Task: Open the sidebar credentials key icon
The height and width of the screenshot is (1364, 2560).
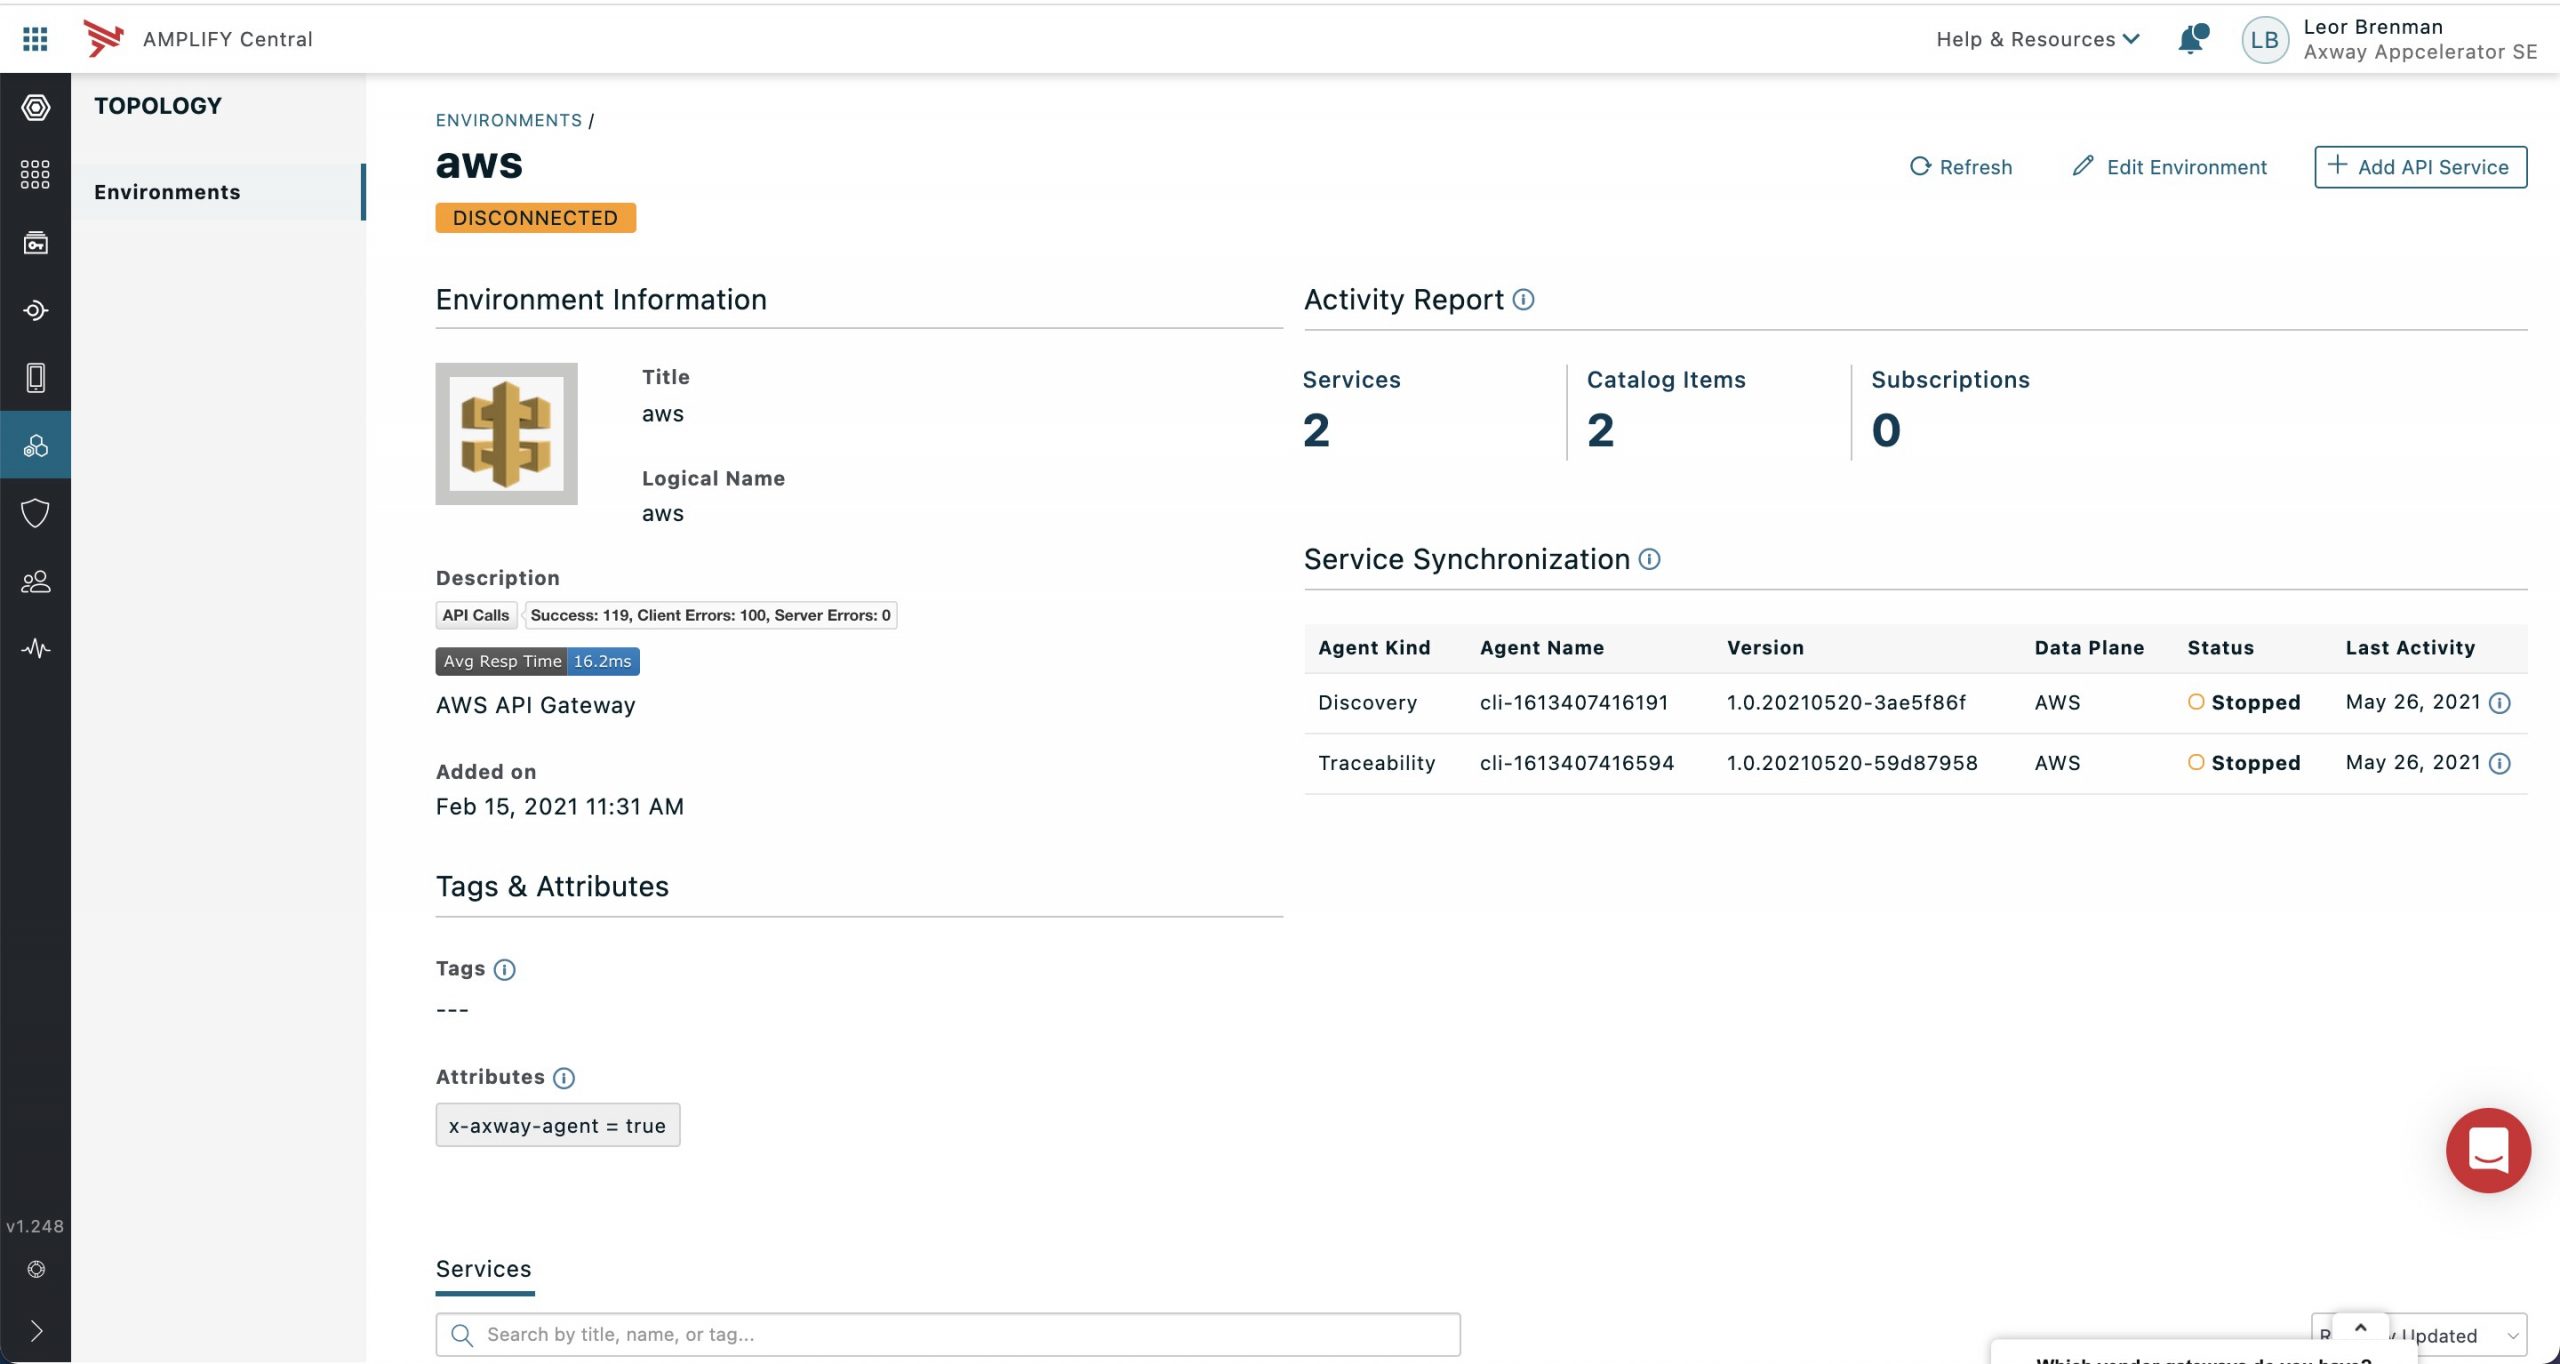Action: point(36,242)
